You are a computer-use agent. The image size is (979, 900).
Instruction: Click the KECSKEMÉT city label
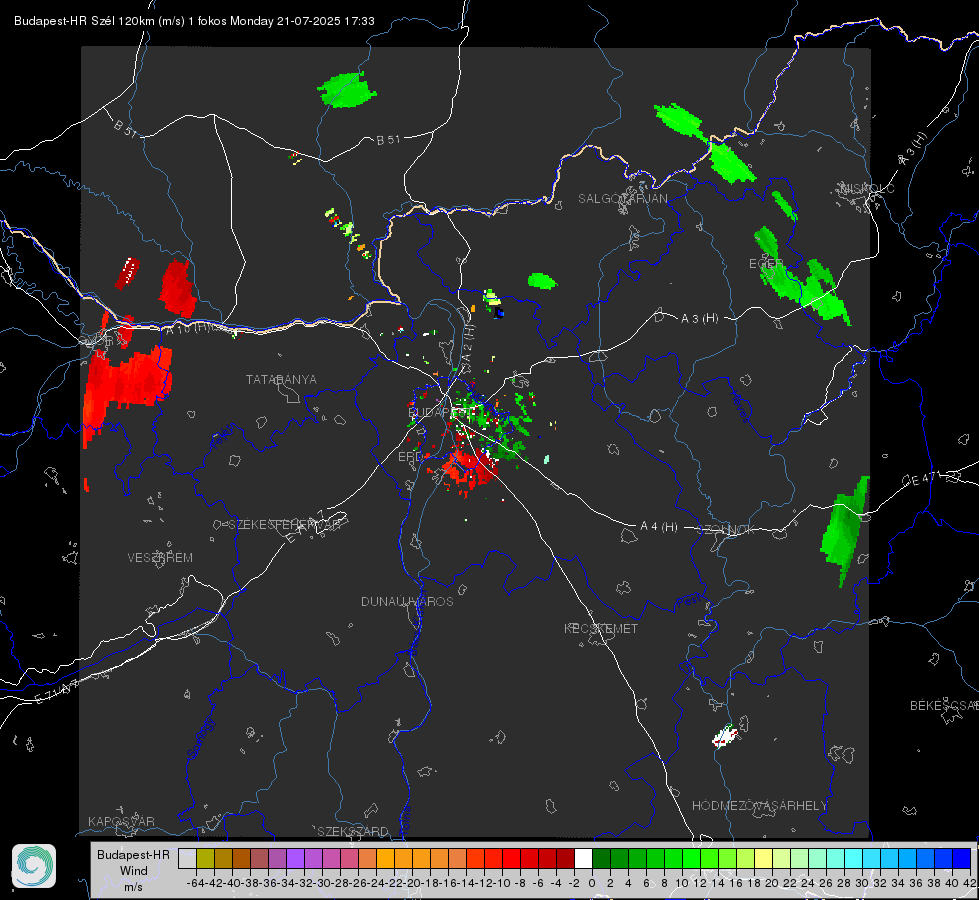pyautogui.click(x=601, y=628)
